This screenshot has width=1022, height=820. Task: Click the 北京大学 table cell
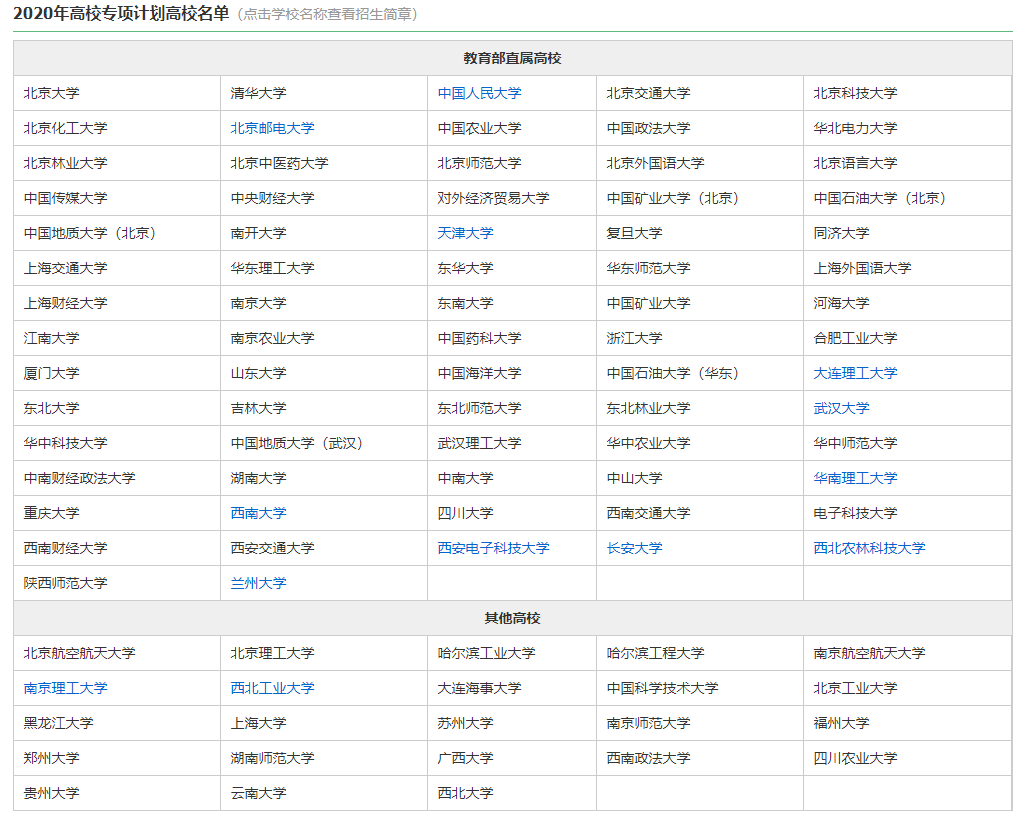click(51, 93)
